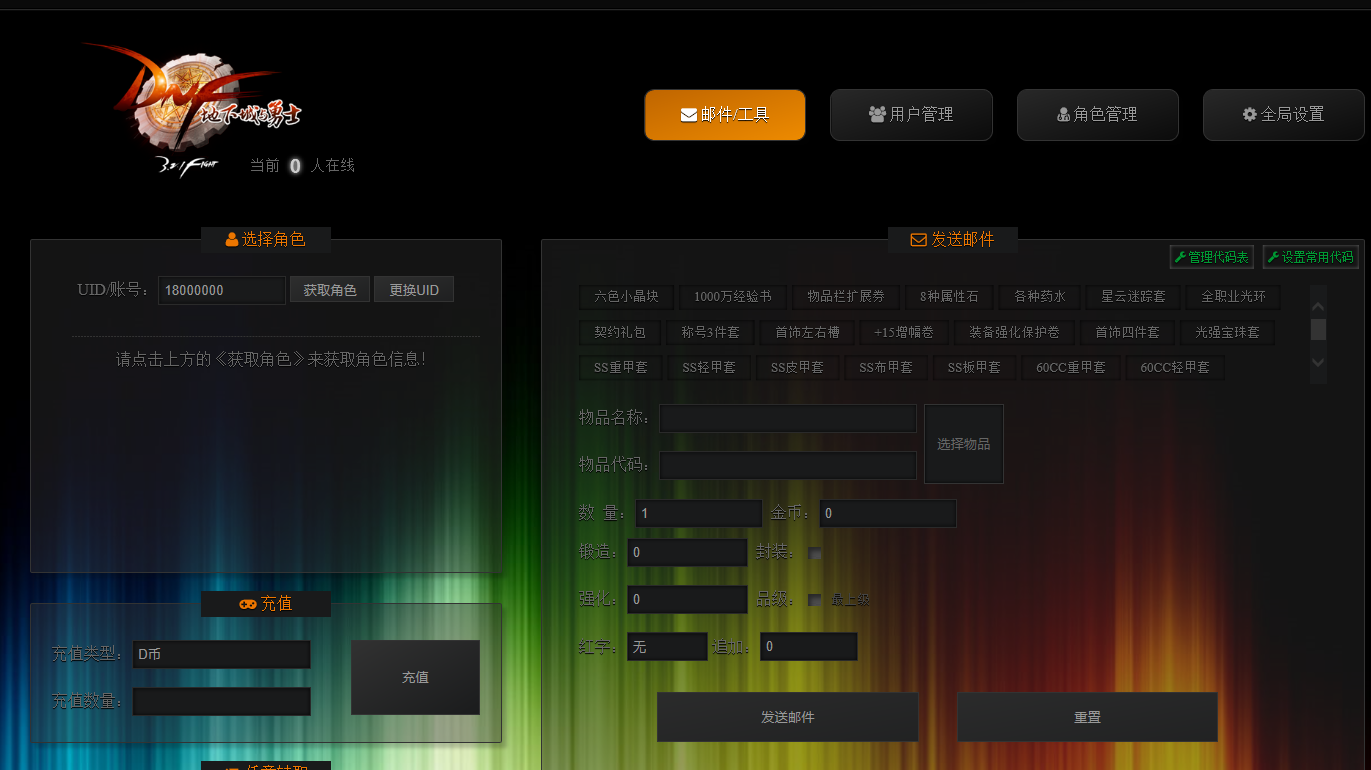Click the person icon on 角色管理 button
This screenshot has width=1371, height=770.
tap(1063, 114)
